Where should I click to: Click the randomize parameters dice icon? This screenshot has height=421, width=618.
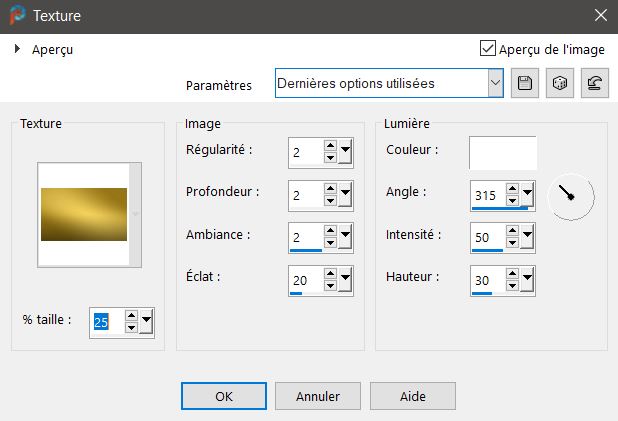560,84
